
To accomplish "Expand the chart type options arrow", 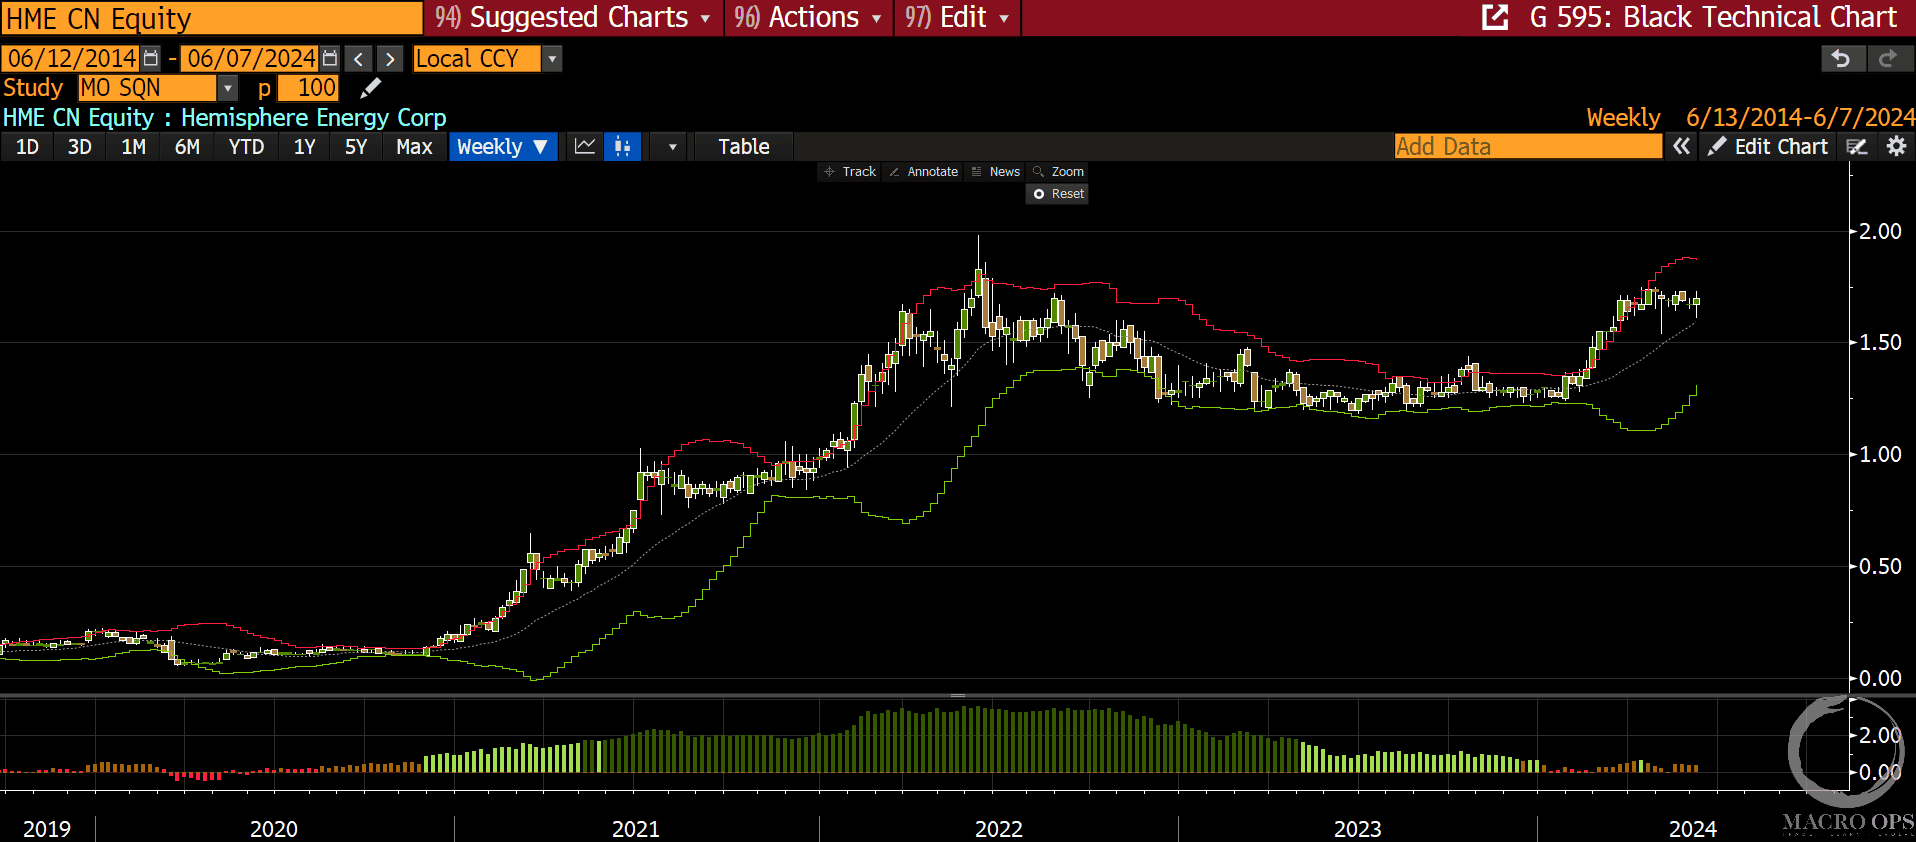I will pos(672,147).
